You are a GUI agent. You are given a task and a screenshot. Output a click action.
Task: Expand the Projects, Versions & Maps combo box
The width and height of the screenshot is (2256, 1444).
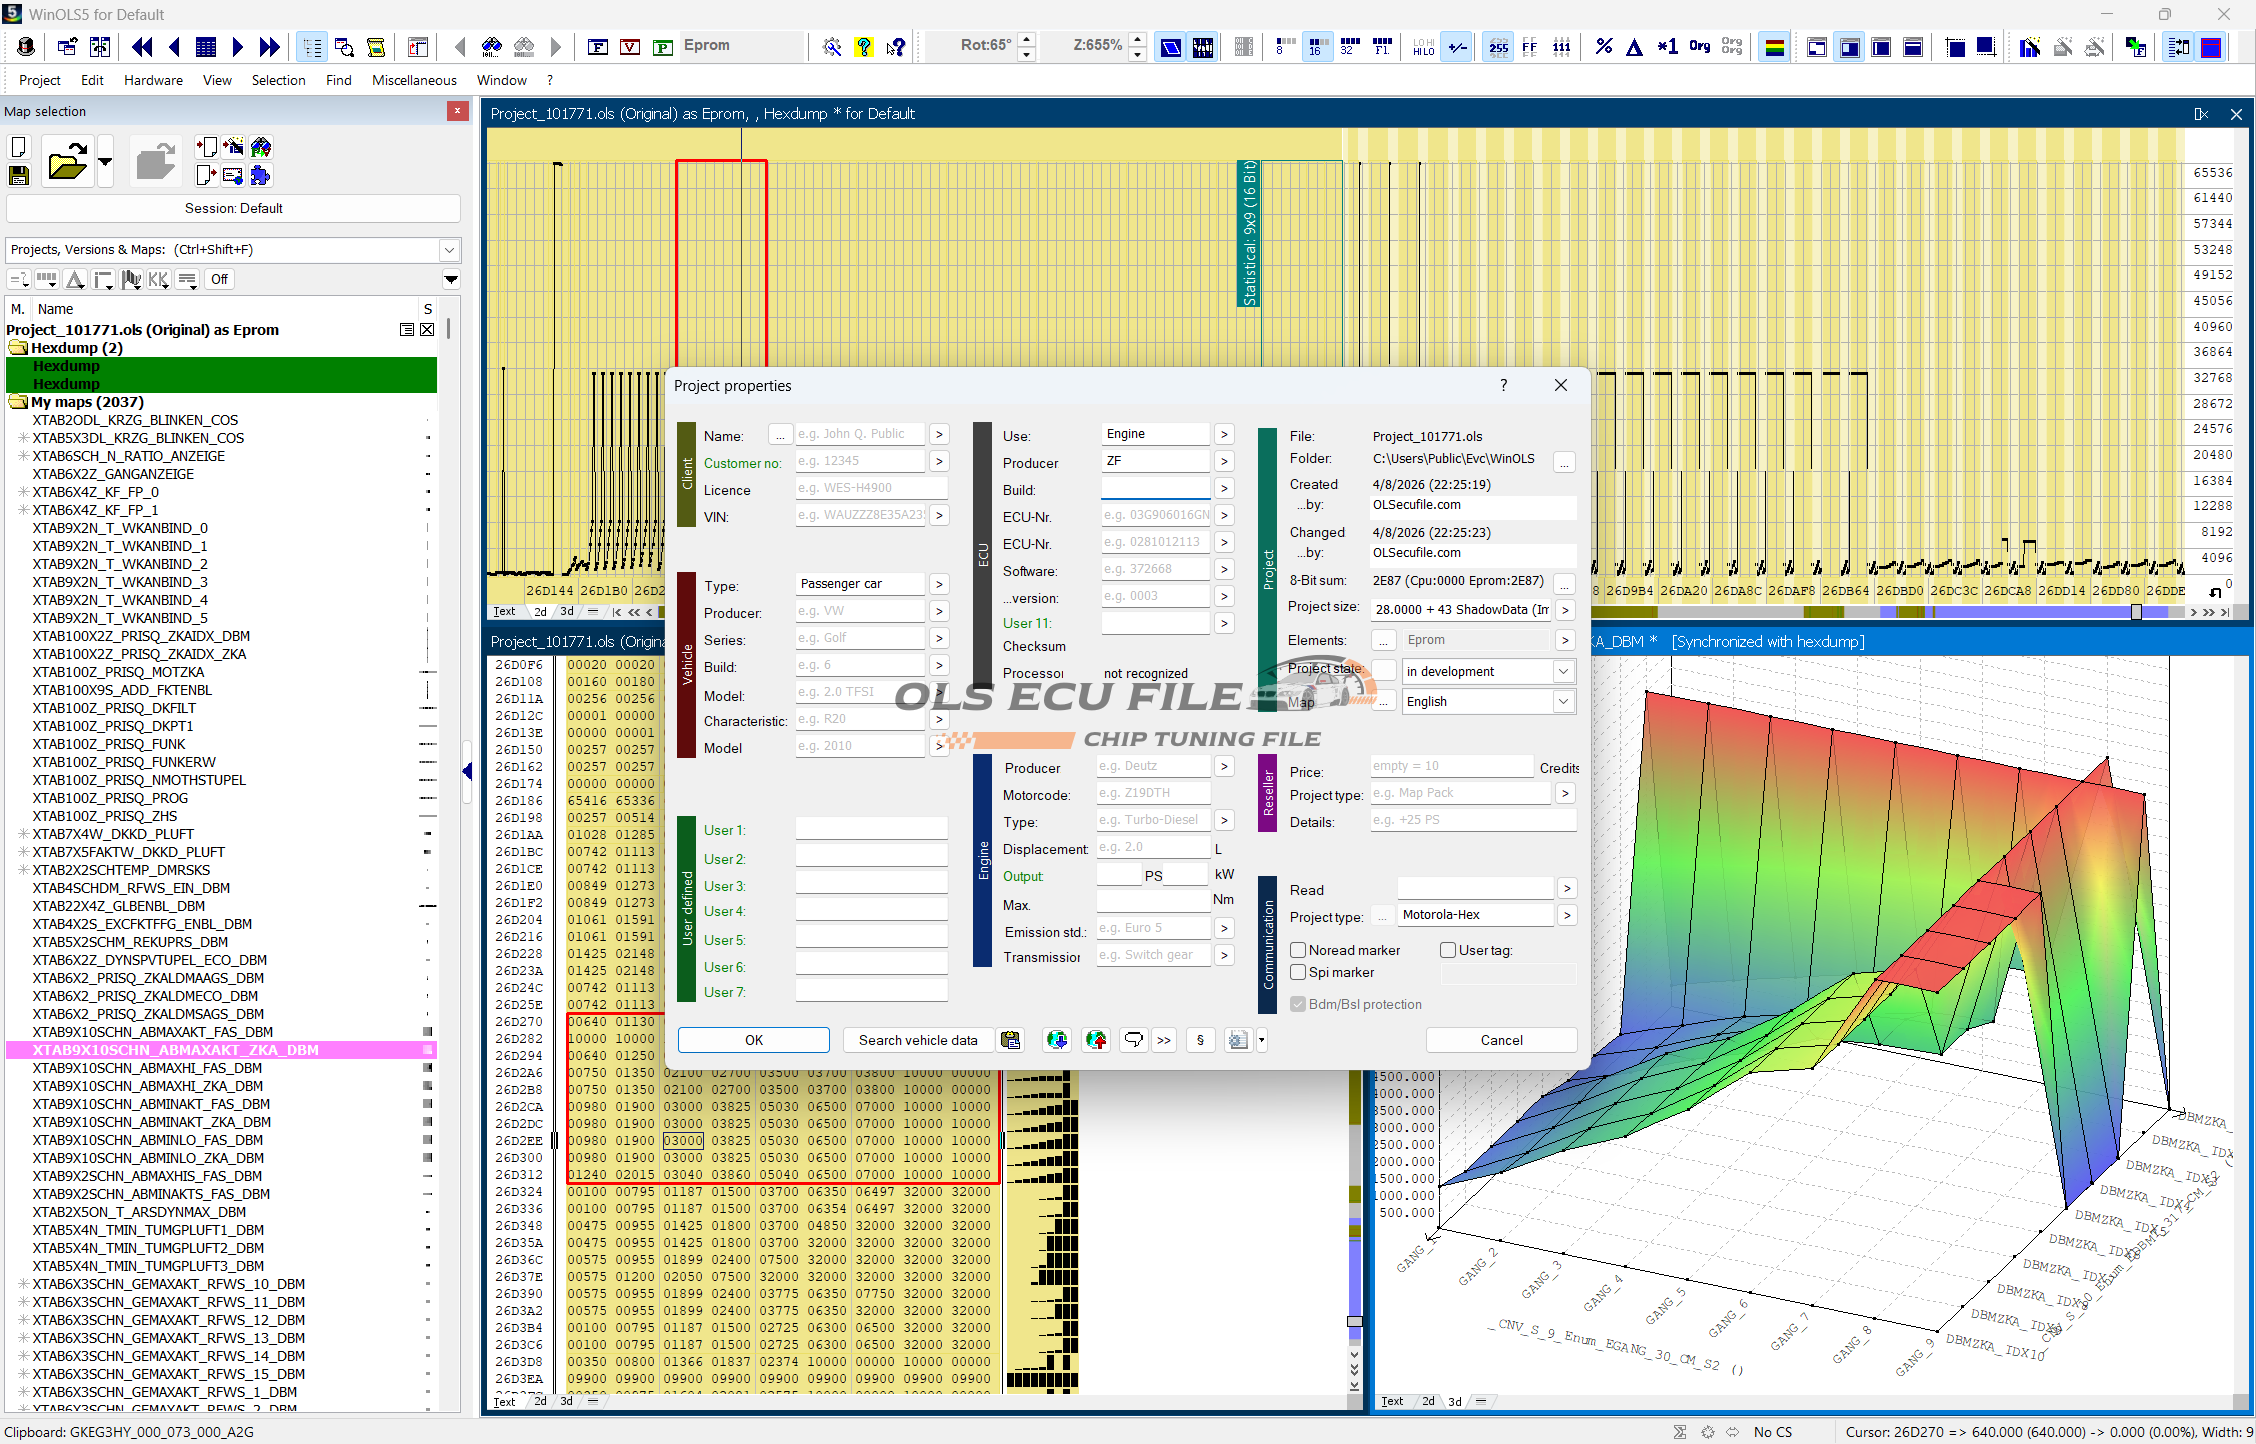(449, 250)
